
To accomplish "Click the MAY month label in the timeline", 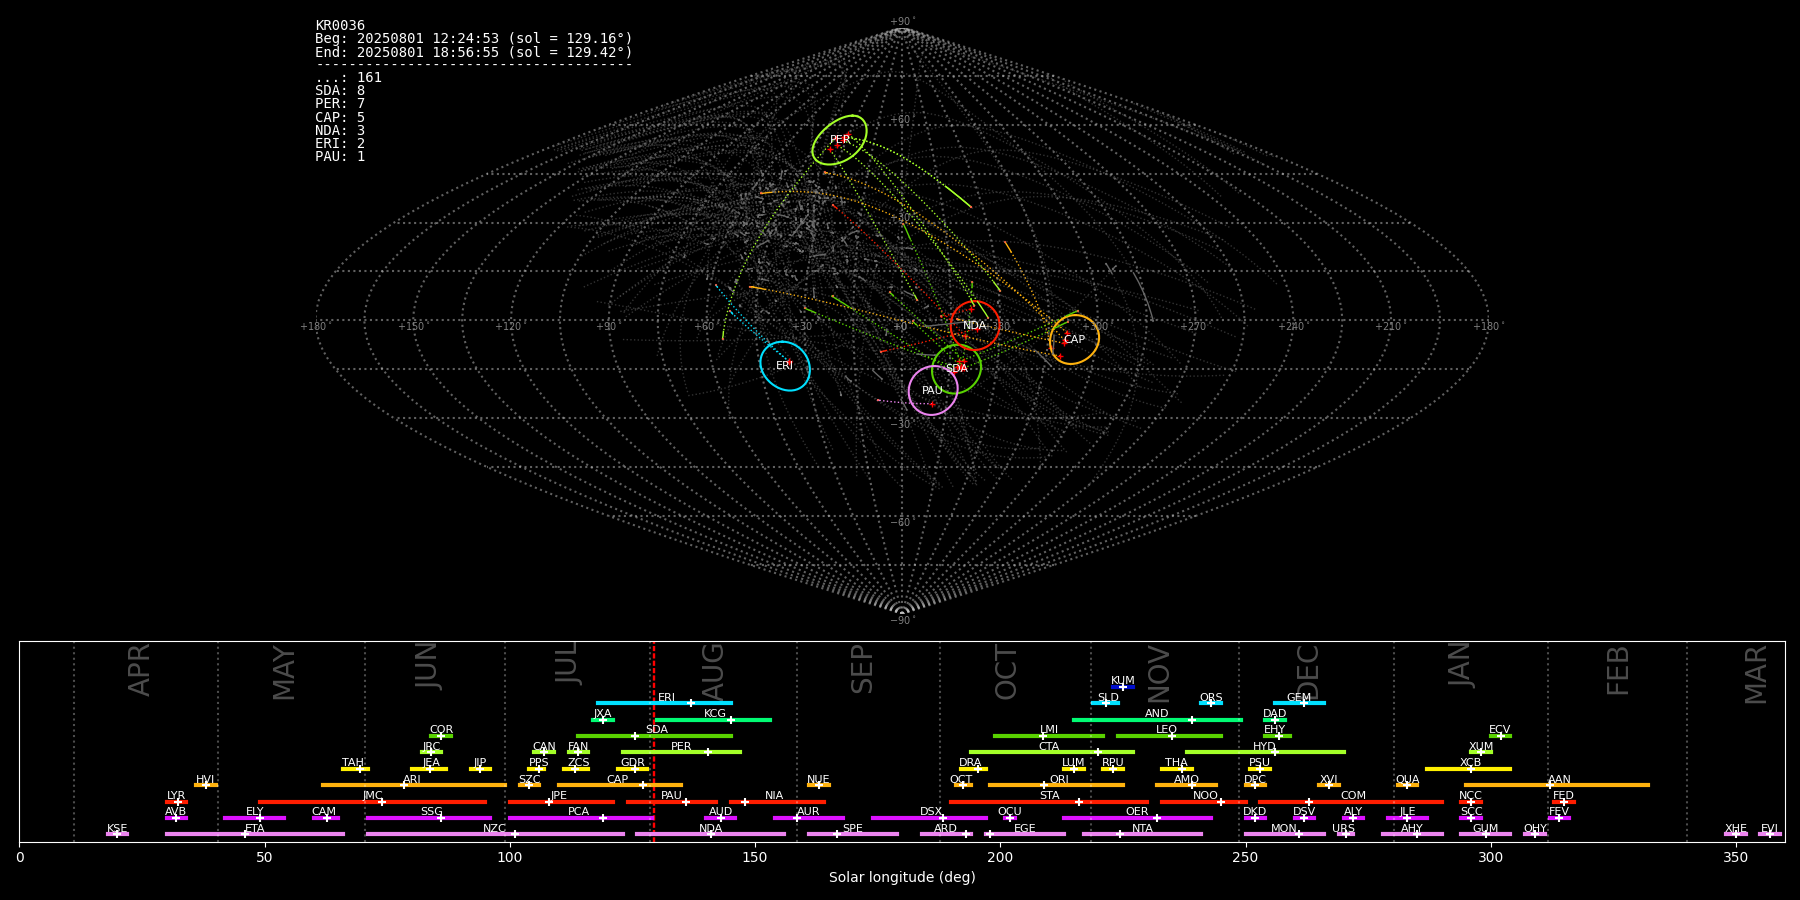I will 284,673.
